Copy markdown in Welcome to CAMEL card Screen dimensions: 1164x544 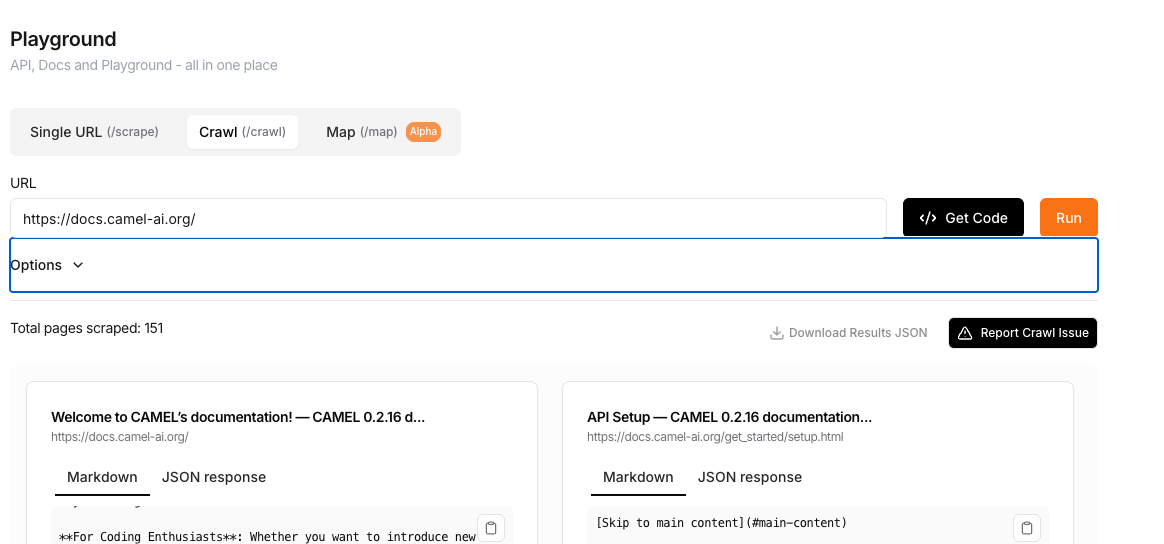[x=490, y=528]
